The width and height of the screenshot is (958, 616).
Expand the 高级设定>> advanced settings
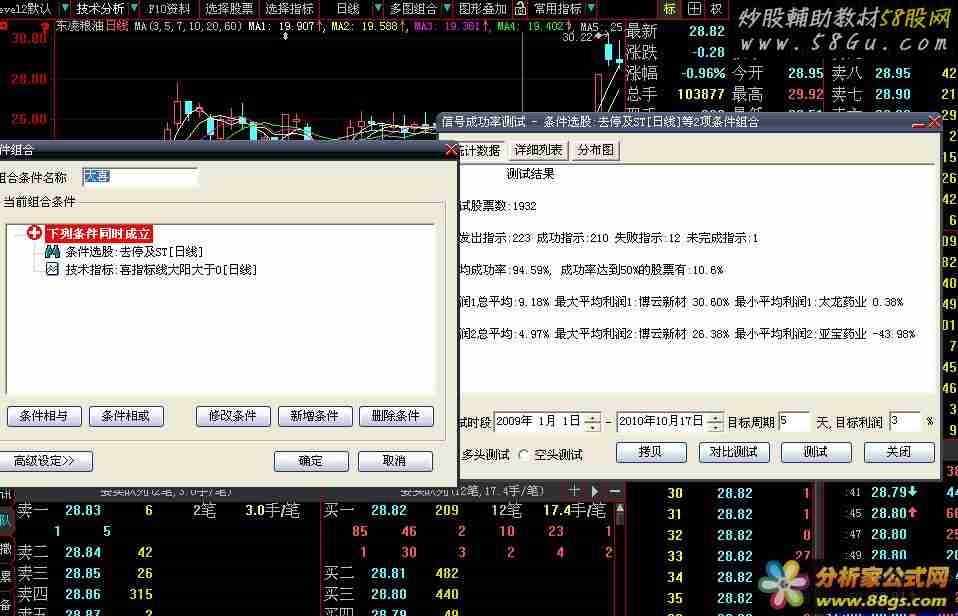tap(45, 461)
